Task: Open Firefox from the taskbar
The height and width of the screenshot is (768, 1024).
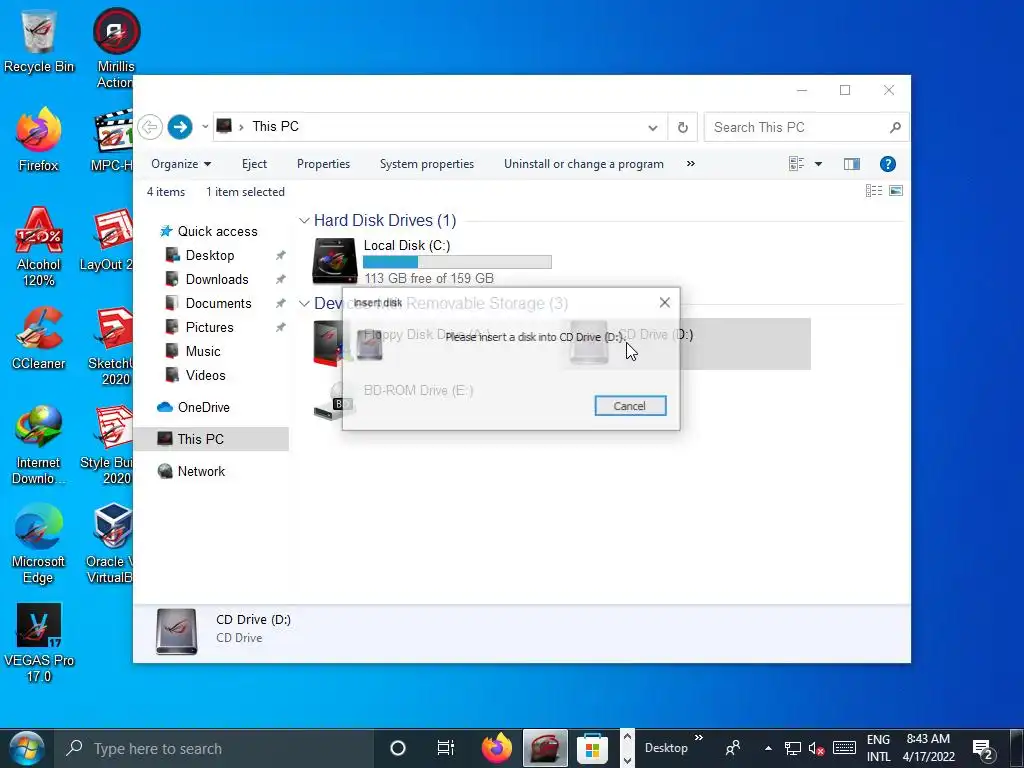Action: (497, 748)
